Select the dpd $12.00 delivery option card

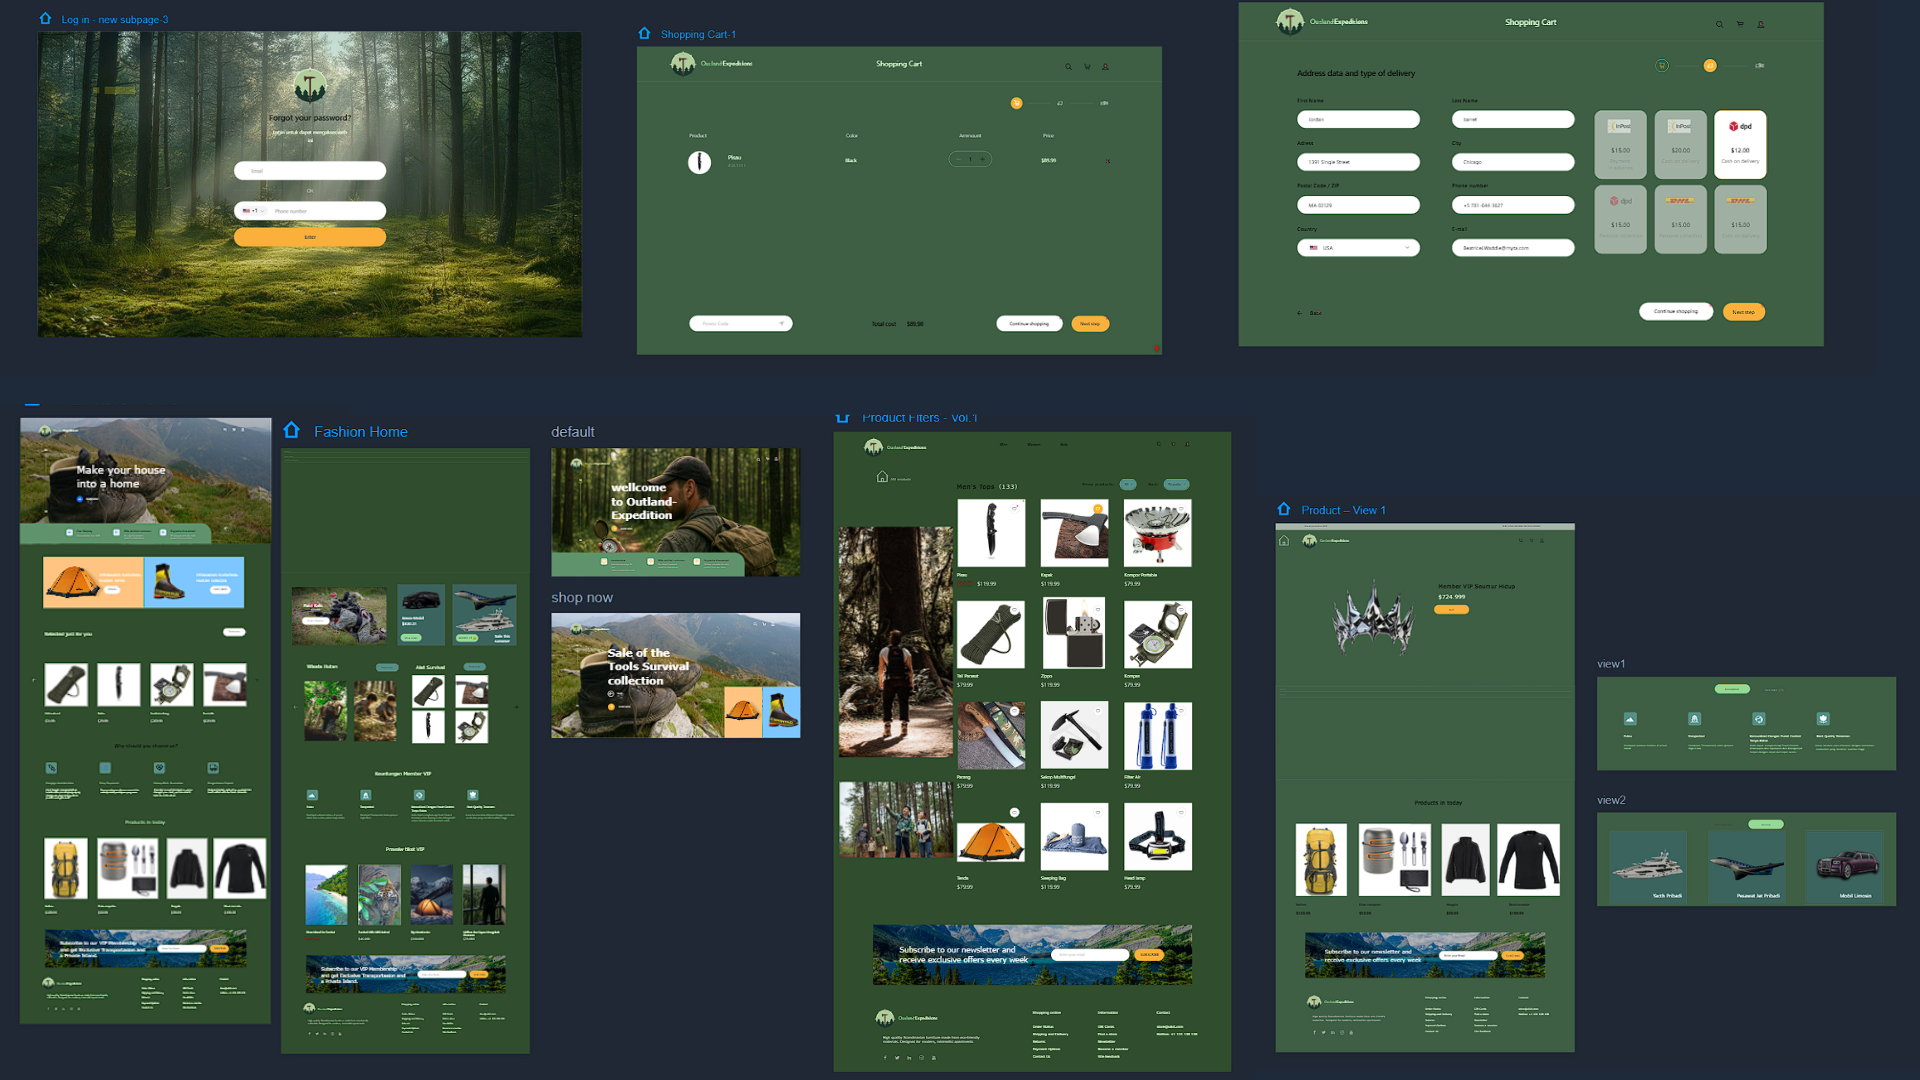(1740, 144)
